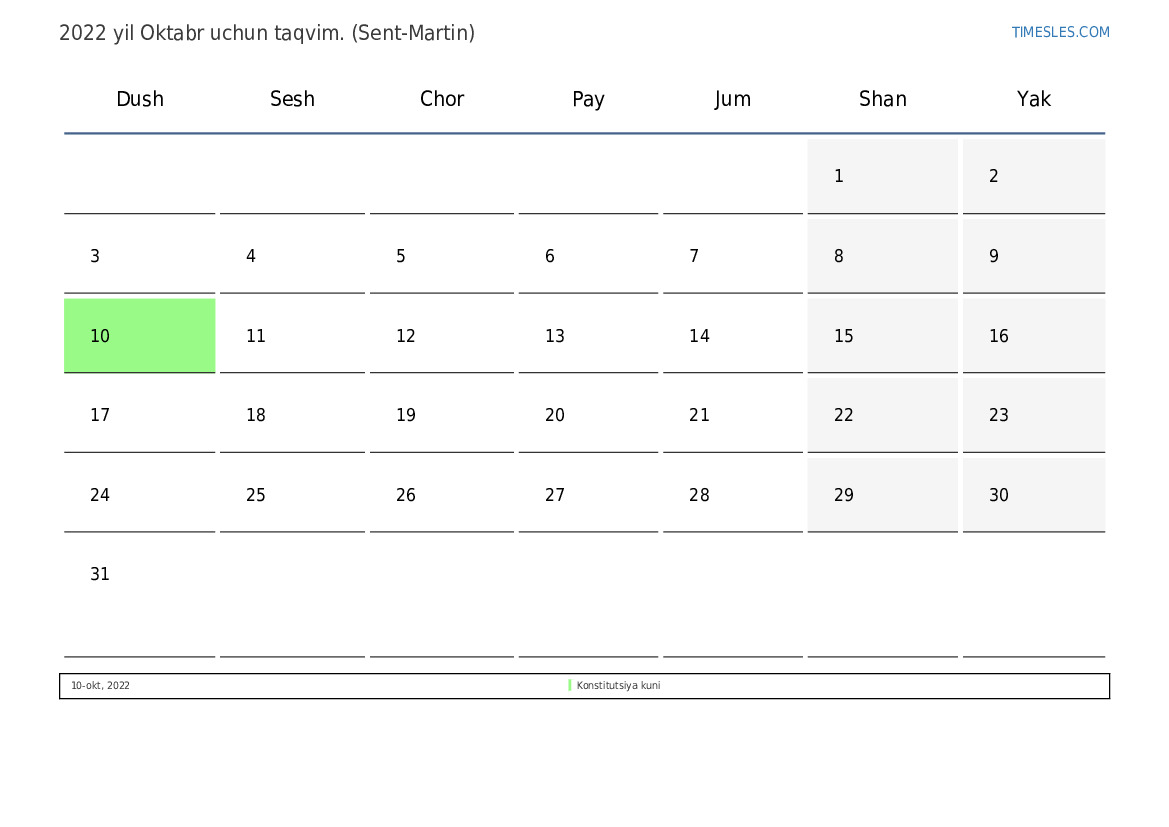Image resolution: width=1169 pixels, height=827 pixels.
Task: Click the Chor weekday header
Action: click(441, 99)
